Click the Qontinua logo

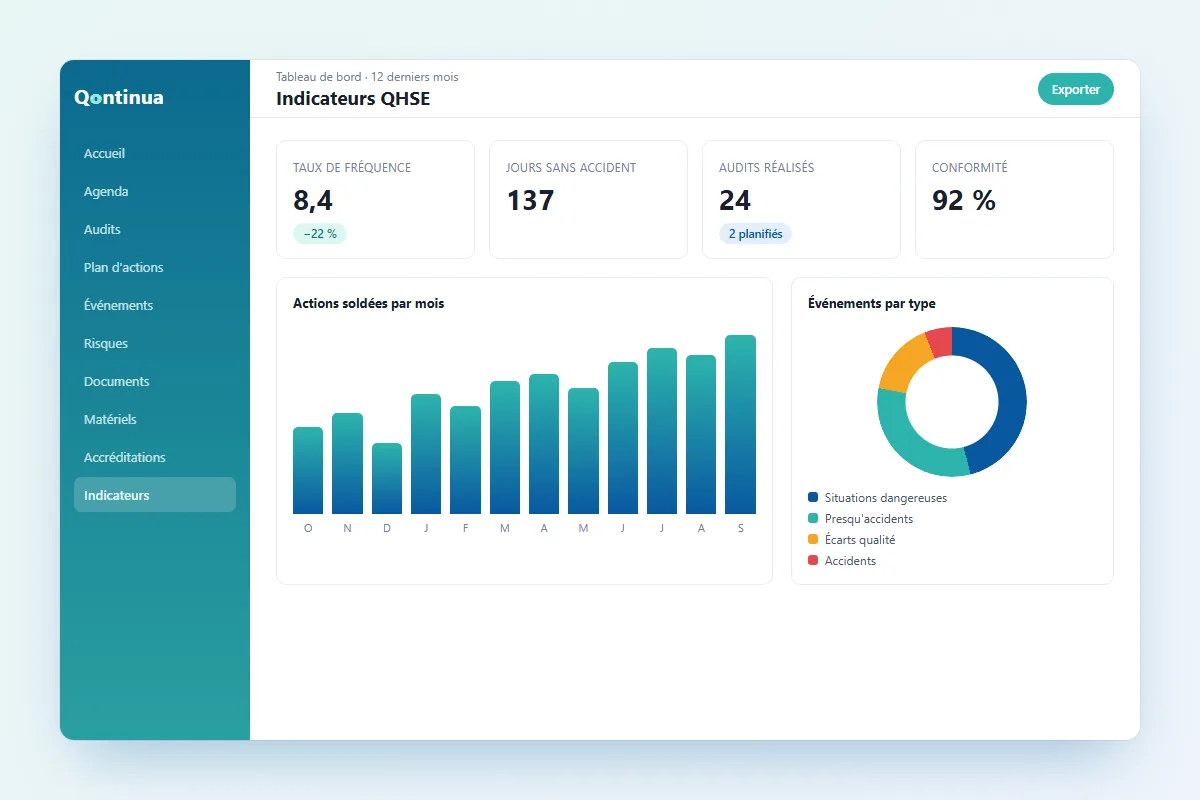point(118,97)
